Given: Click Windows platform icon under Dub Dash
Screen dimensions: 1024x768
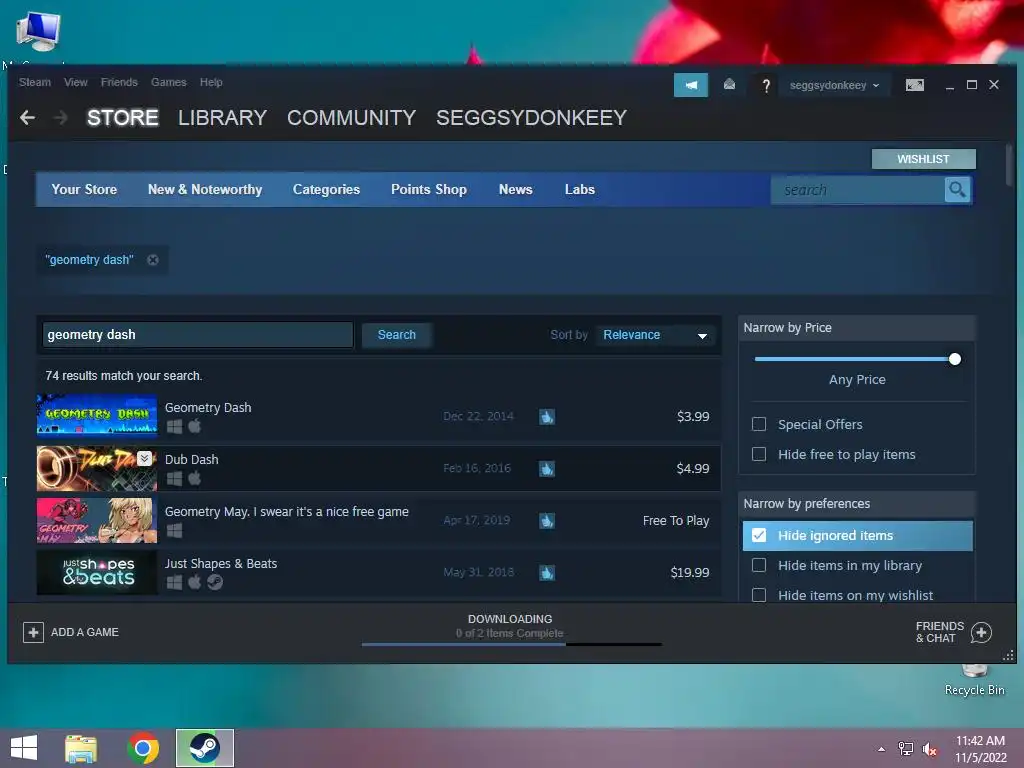Looking at the screenshot, I should coord(174,479).
